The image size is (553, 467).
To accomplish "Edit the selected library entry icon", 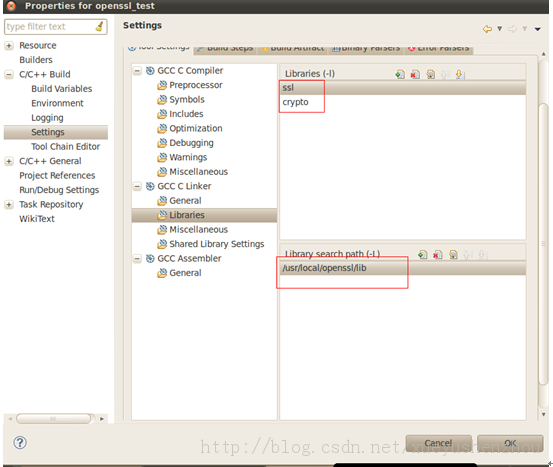I will [431, 74].
